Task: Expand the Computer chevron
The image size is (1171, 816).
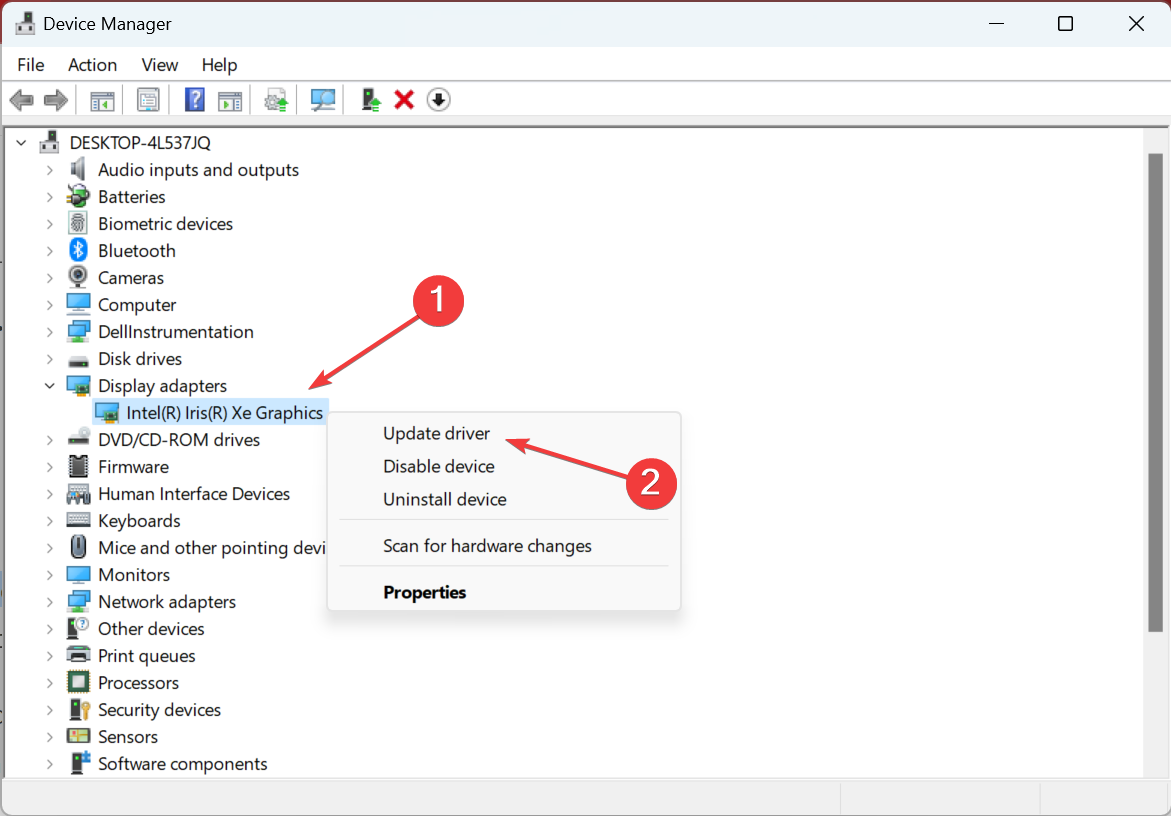Action: pos(49,305)
